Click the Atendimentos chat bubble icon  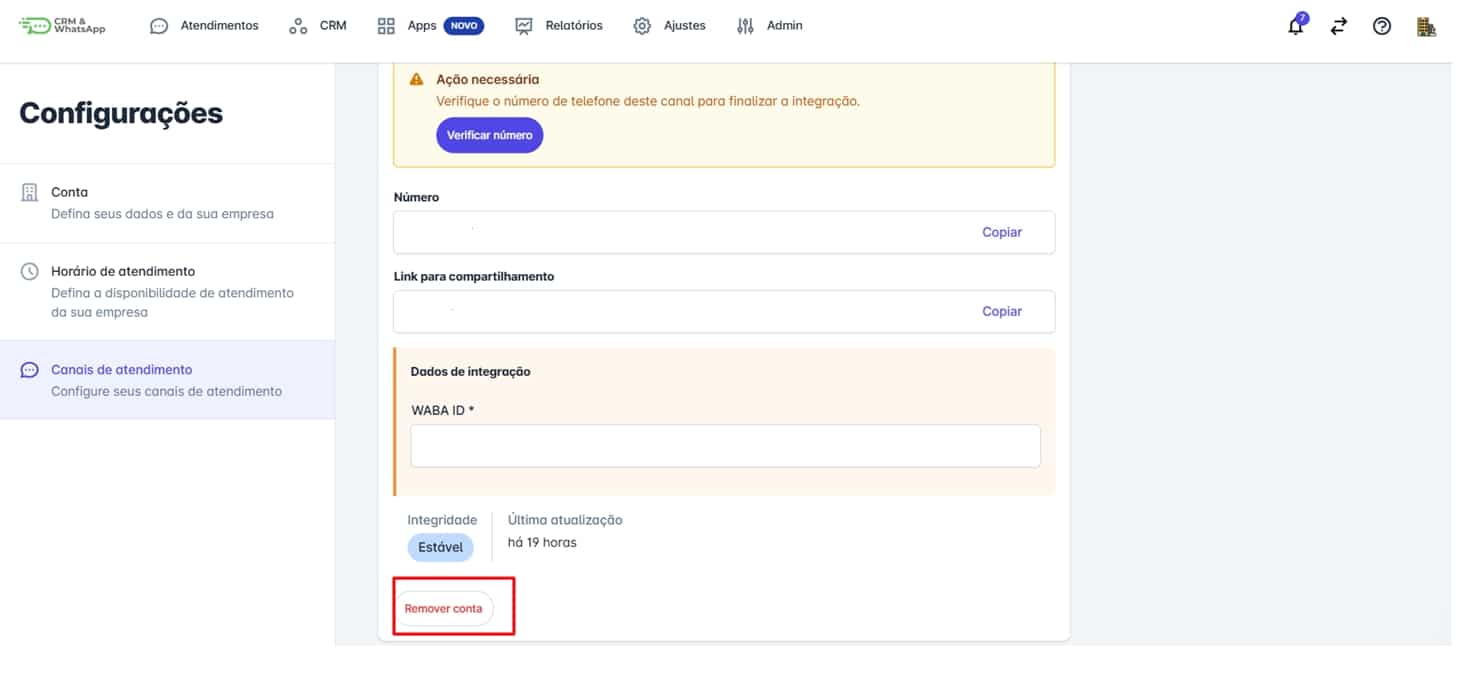[159, 26]
